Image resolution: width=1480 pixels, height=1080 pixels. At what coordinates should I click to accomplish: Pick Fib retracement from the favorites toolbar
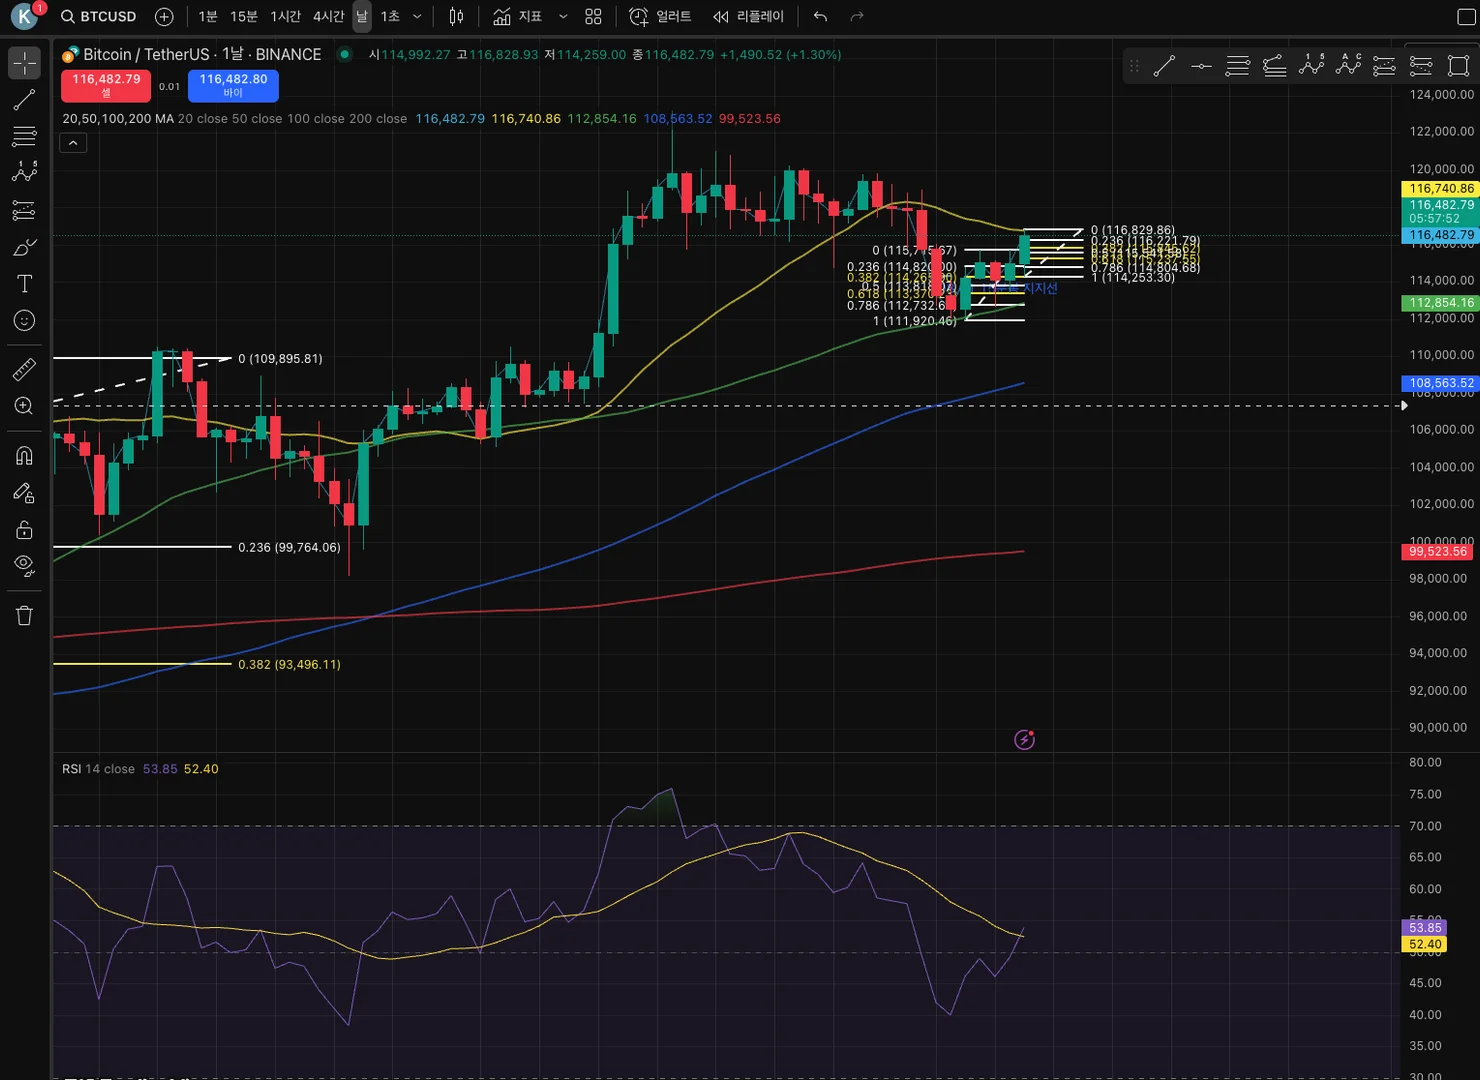point(1238,66)
